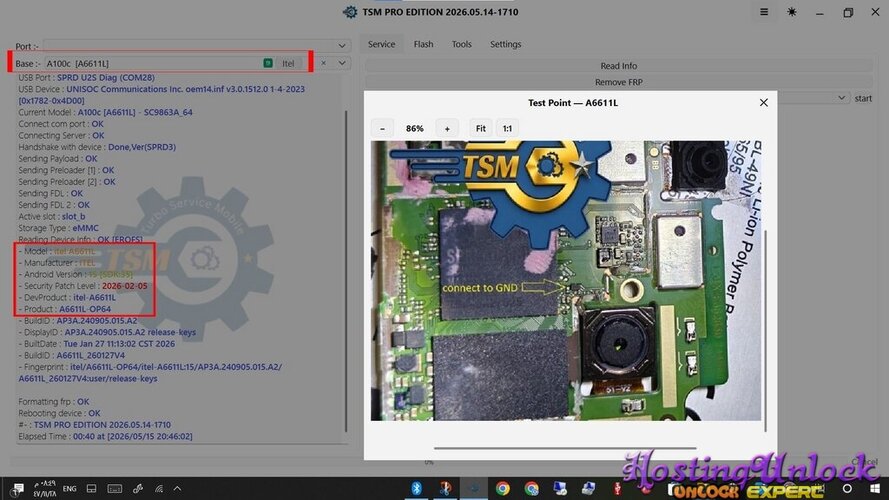The image size is (889, 500).
Task: Open the hamburger menu in title bar
Action: tap(764, 12)
